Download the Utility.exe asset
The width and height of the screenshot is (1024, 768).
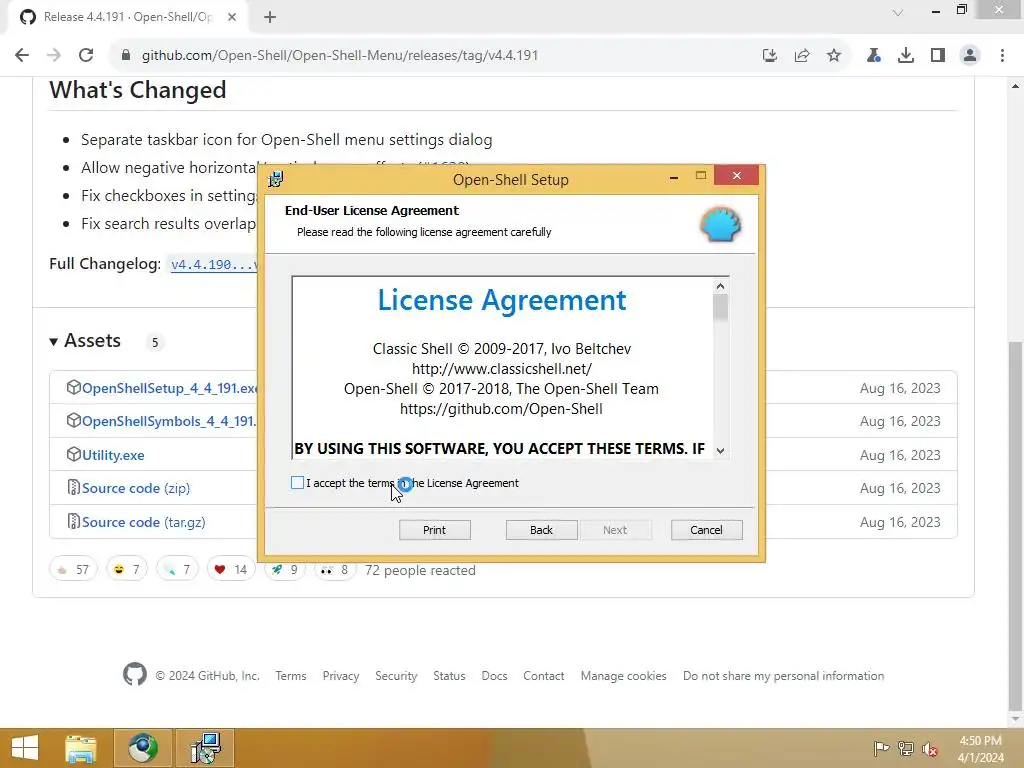(113, 455)
